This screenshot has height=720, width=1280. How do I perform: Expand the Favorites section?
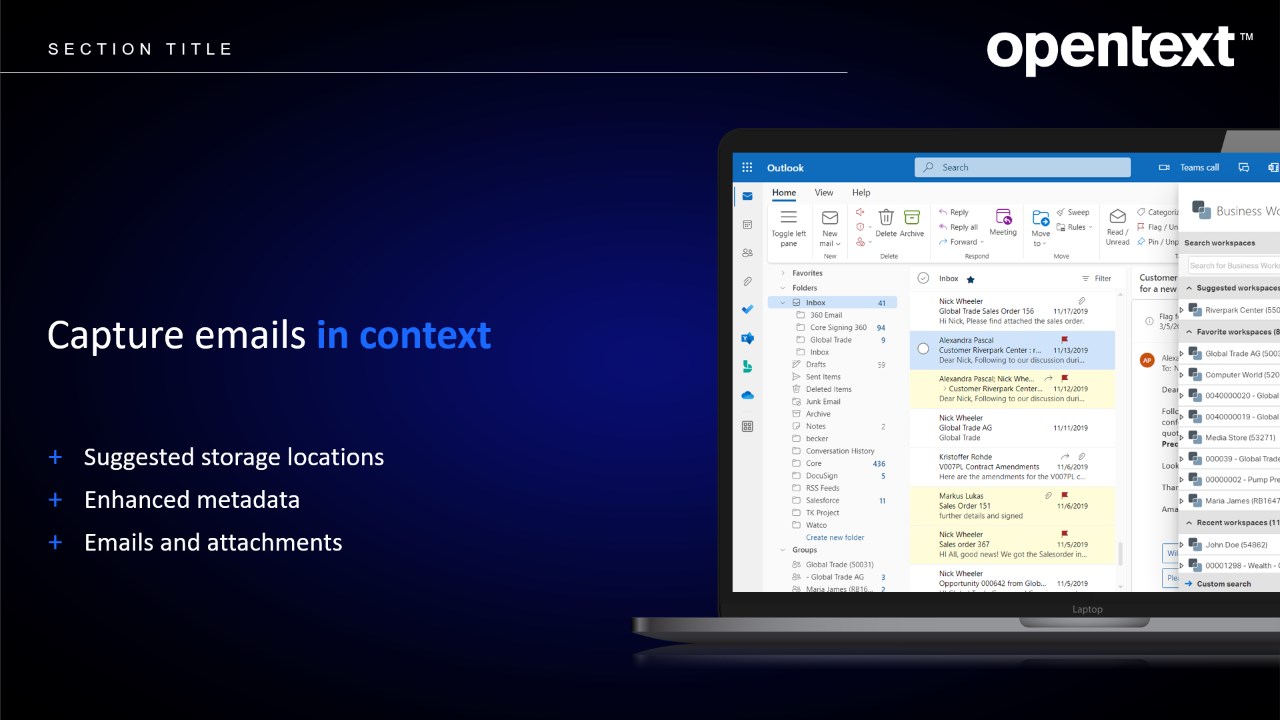click(783, 273)
